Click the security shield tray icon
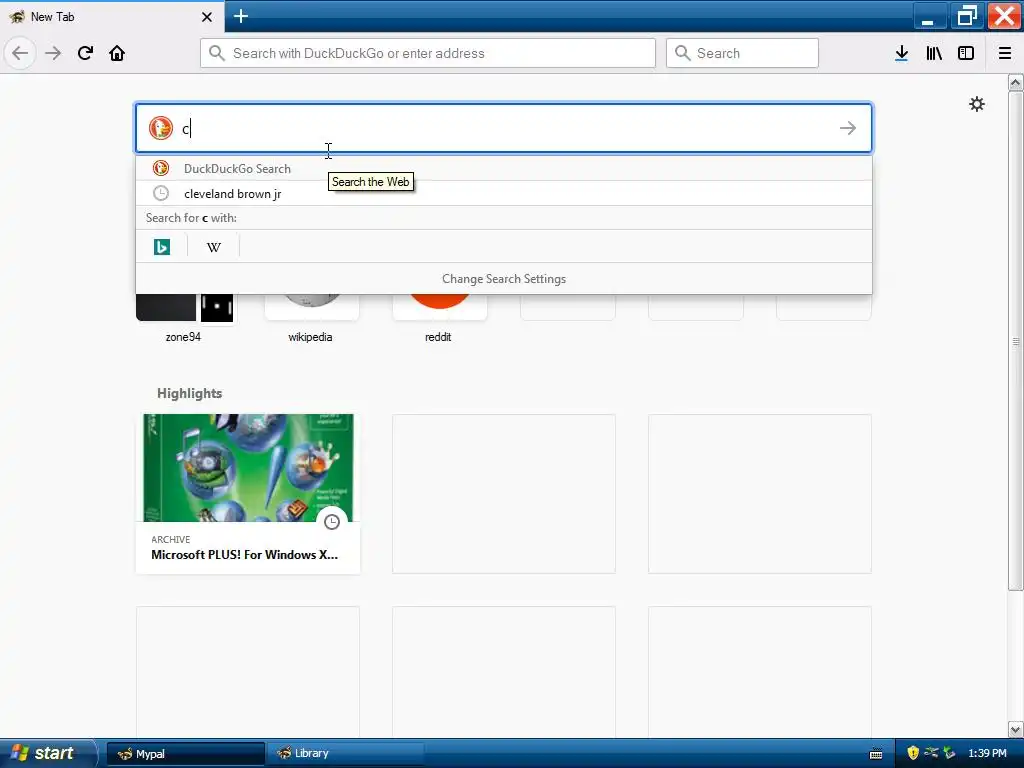1024x768 pixels. click(x=913, y=753)
